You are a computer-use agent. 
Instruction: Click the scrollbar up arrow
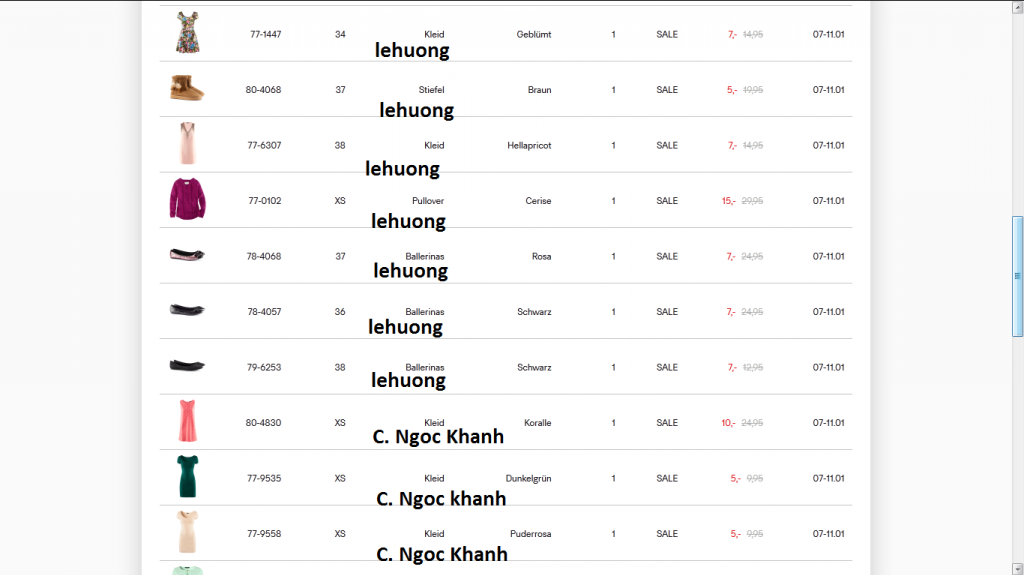pyautogui.click(x=1017, y=6)
